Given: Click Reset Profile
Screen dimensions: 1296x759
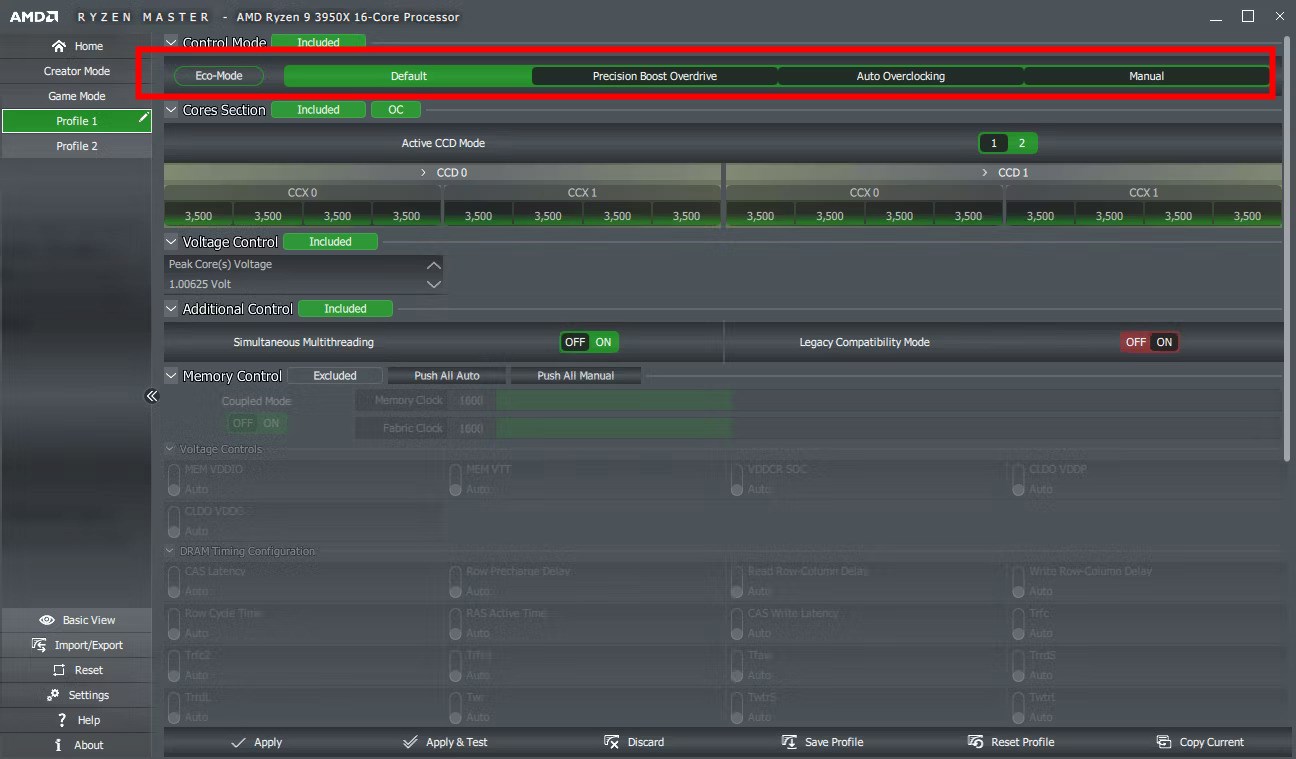Looking at the screenshot, I should [x=1011, y=742].
